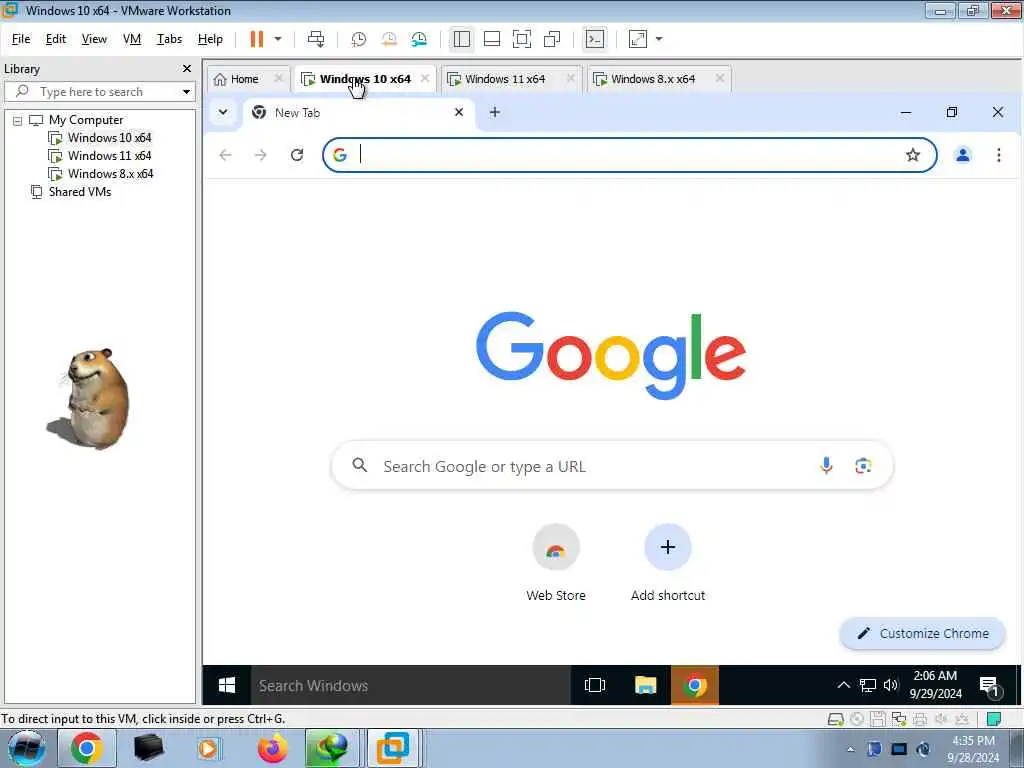Select Windows 10 x64 in Library tree
The width and height of the screenshot is (1024, 768).
(x=109, y=138)
